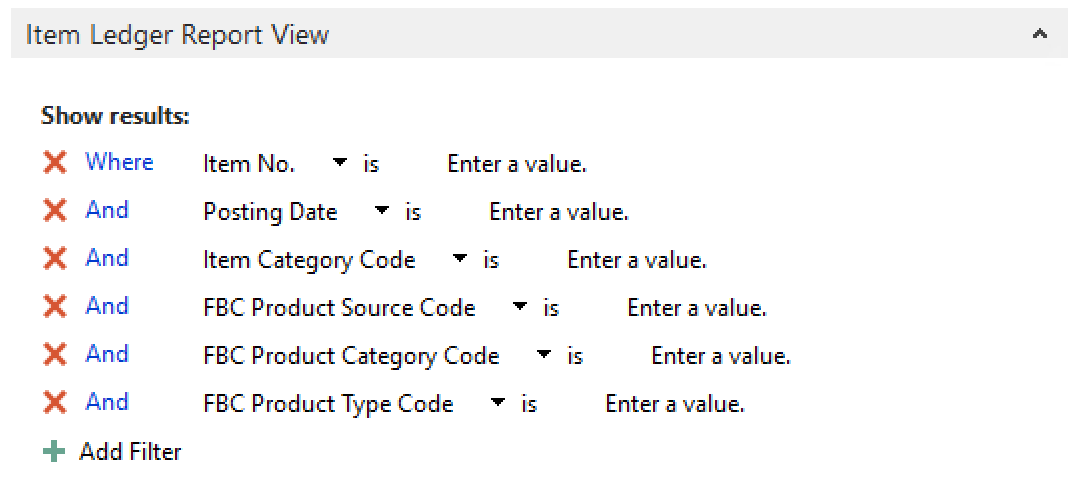
Task: Open the Posting Date field dropdown arrow
Action: pos(382,211)
